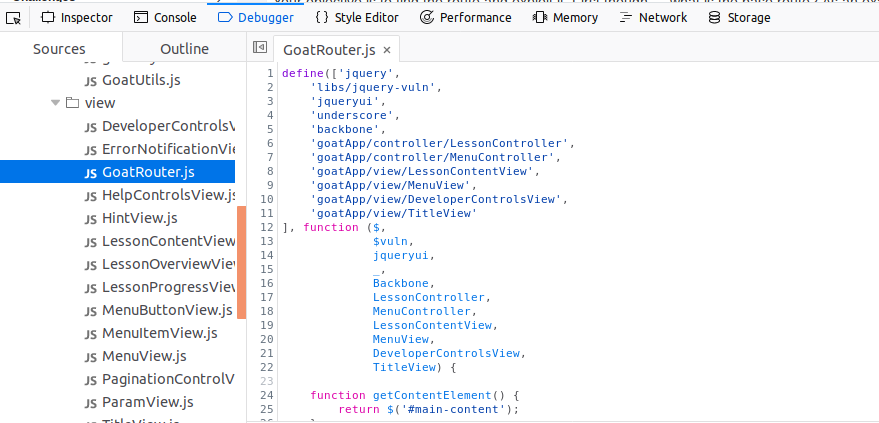Click the view folder icon
This screenshot has width=879, height=423.
[72, 103]
